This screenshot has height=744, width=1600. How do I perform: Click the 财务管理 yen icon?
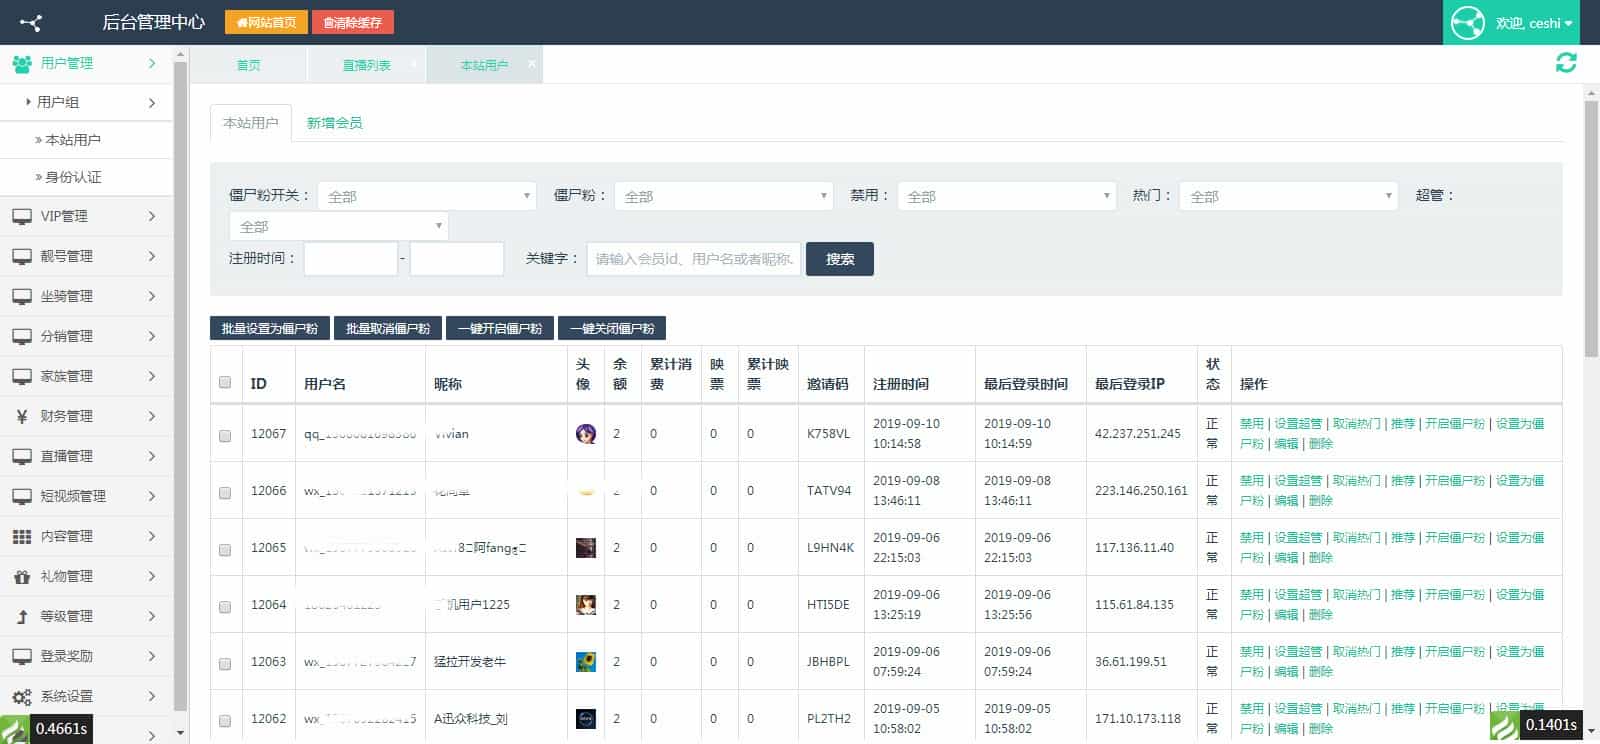click(22, 417)
